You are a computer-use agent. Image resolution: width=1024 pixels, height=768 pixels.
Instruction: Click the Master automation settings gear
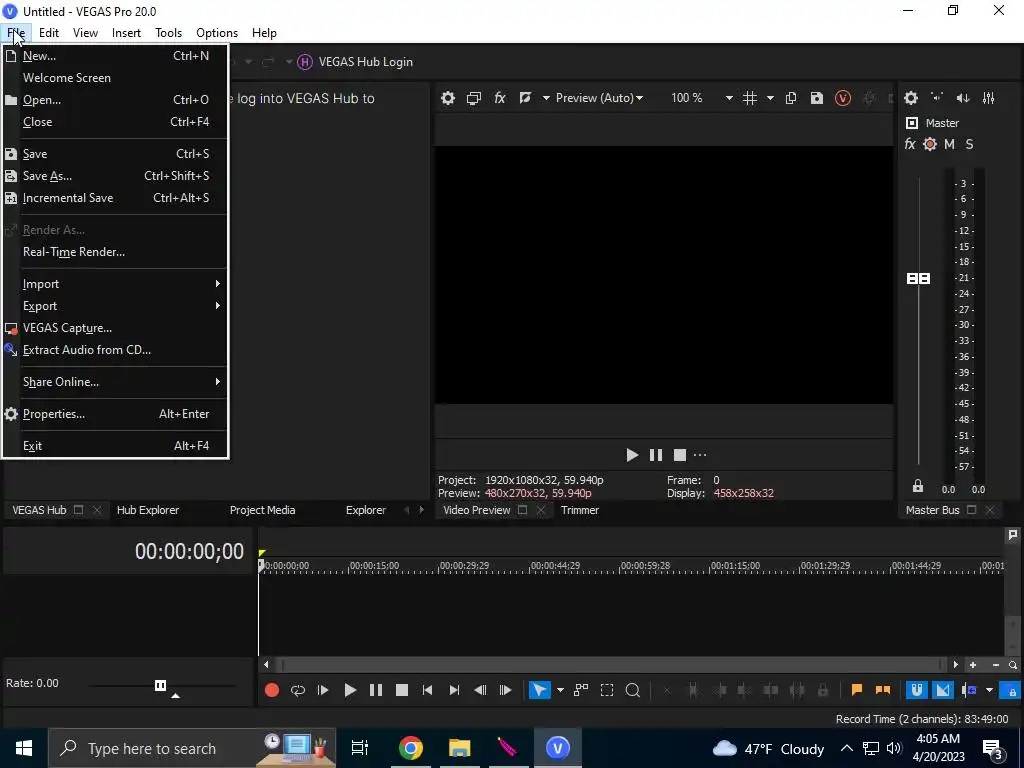[930, 144]
